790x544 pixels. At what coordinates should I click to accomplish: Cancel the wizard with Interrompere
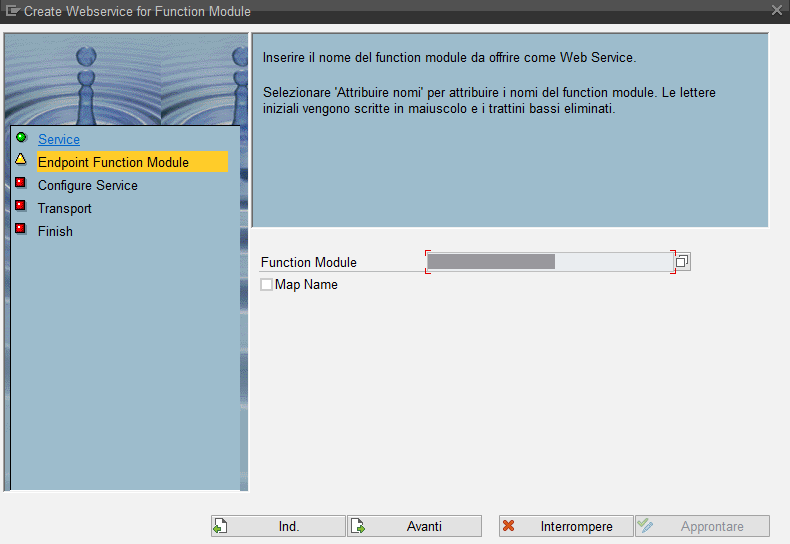pos(566,526)
